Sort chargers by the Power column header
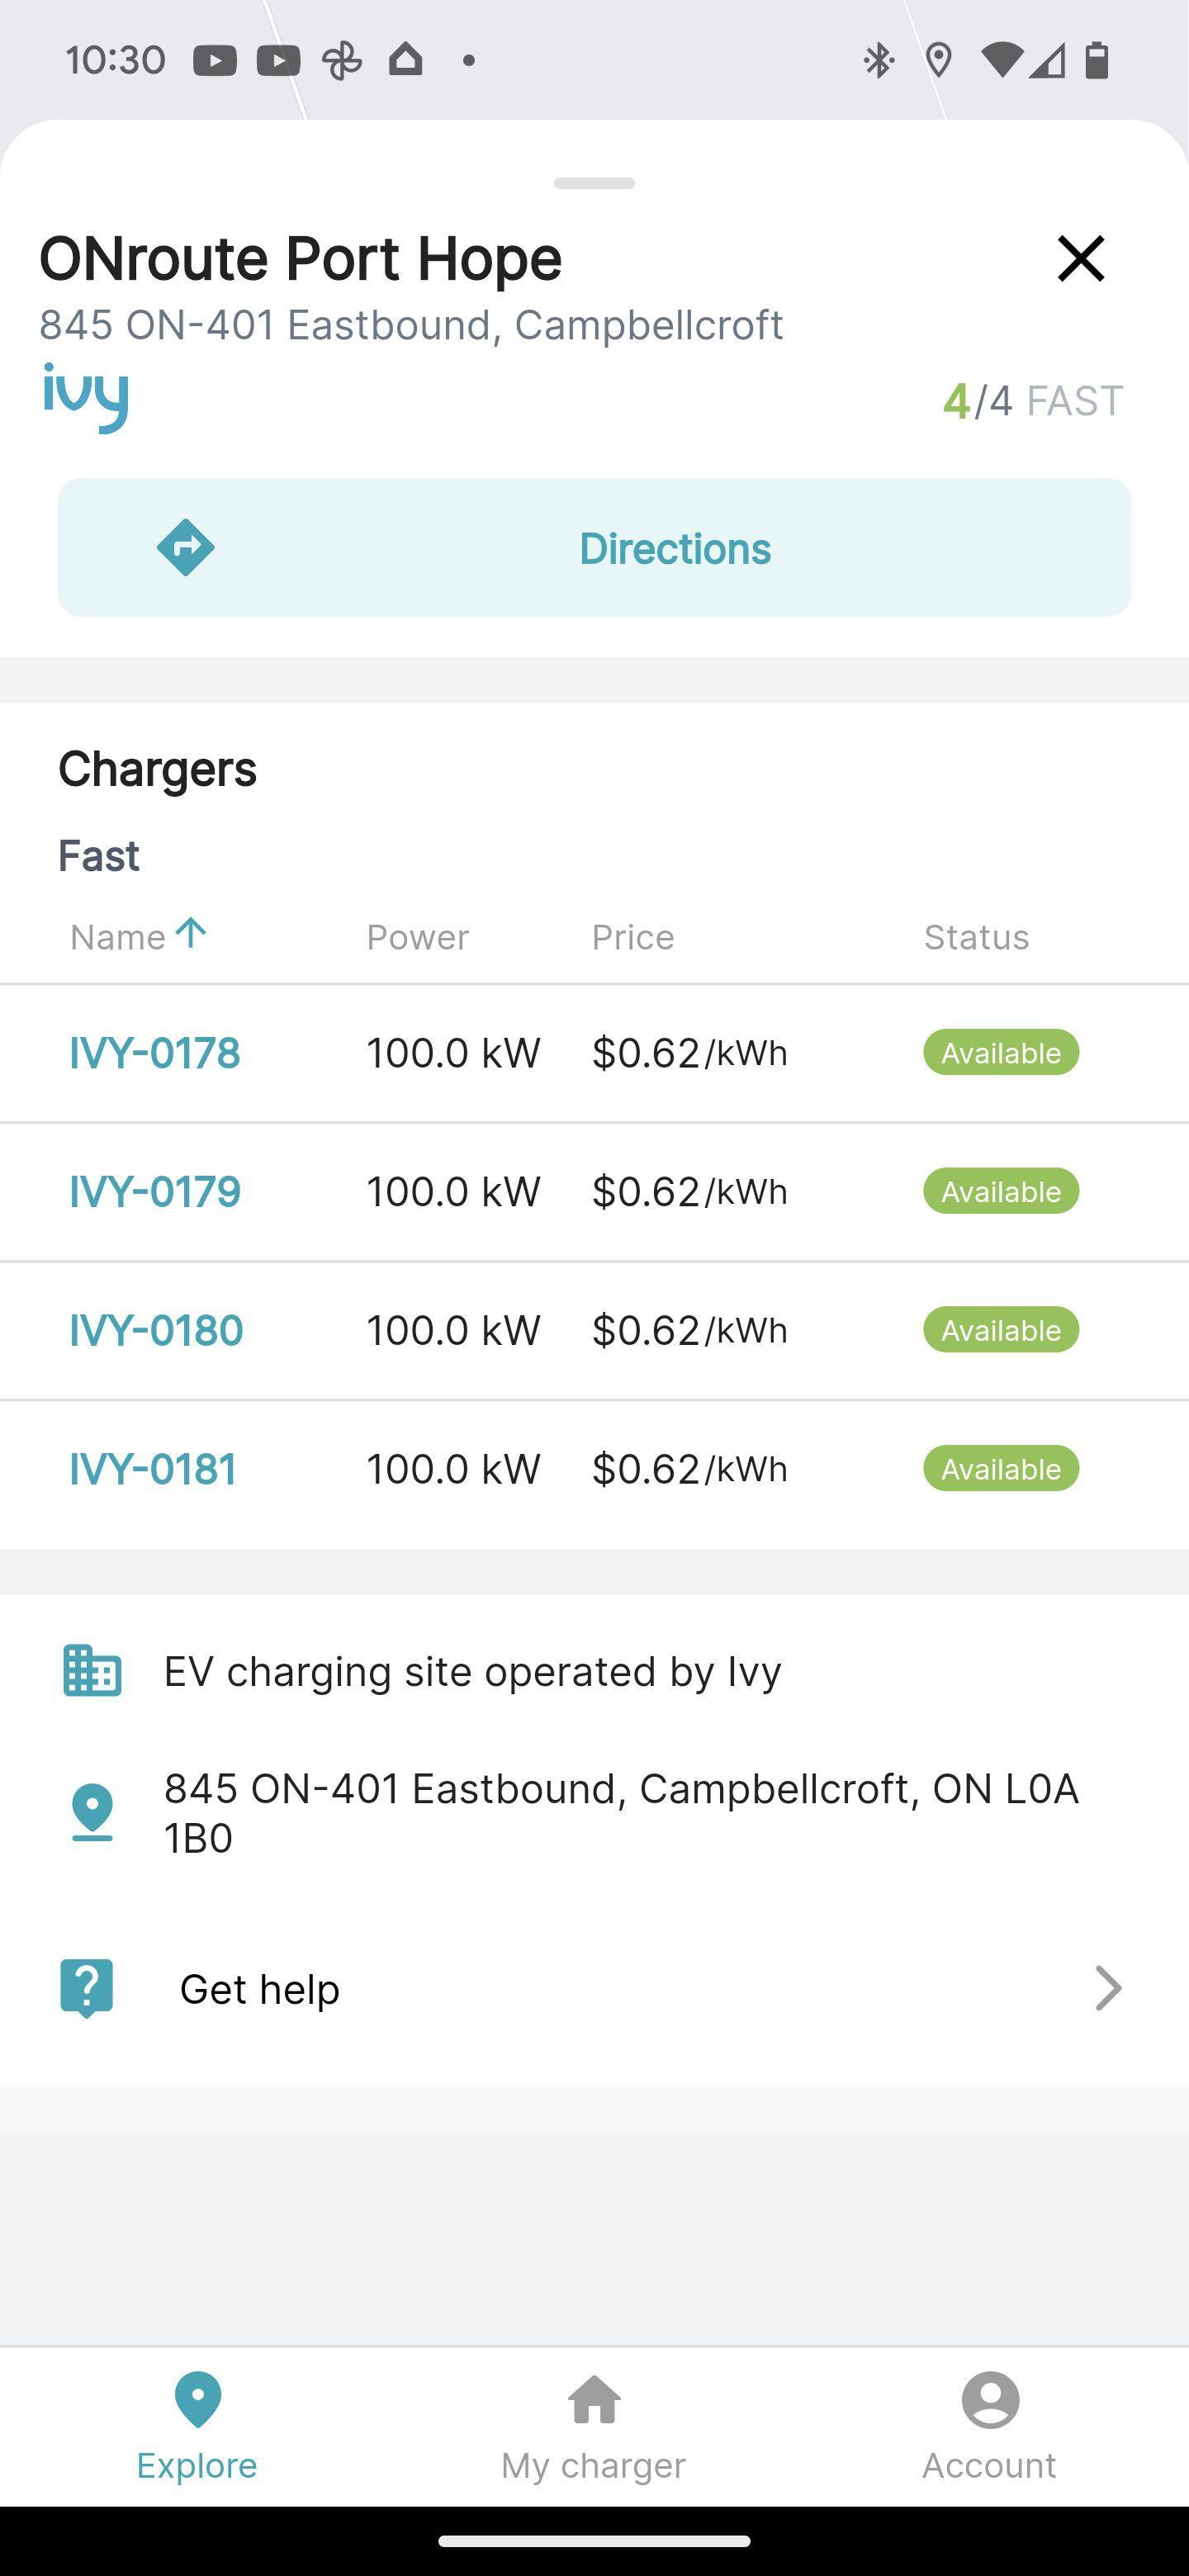The width and height of the screenshot is (1189, 2576). 417,937
